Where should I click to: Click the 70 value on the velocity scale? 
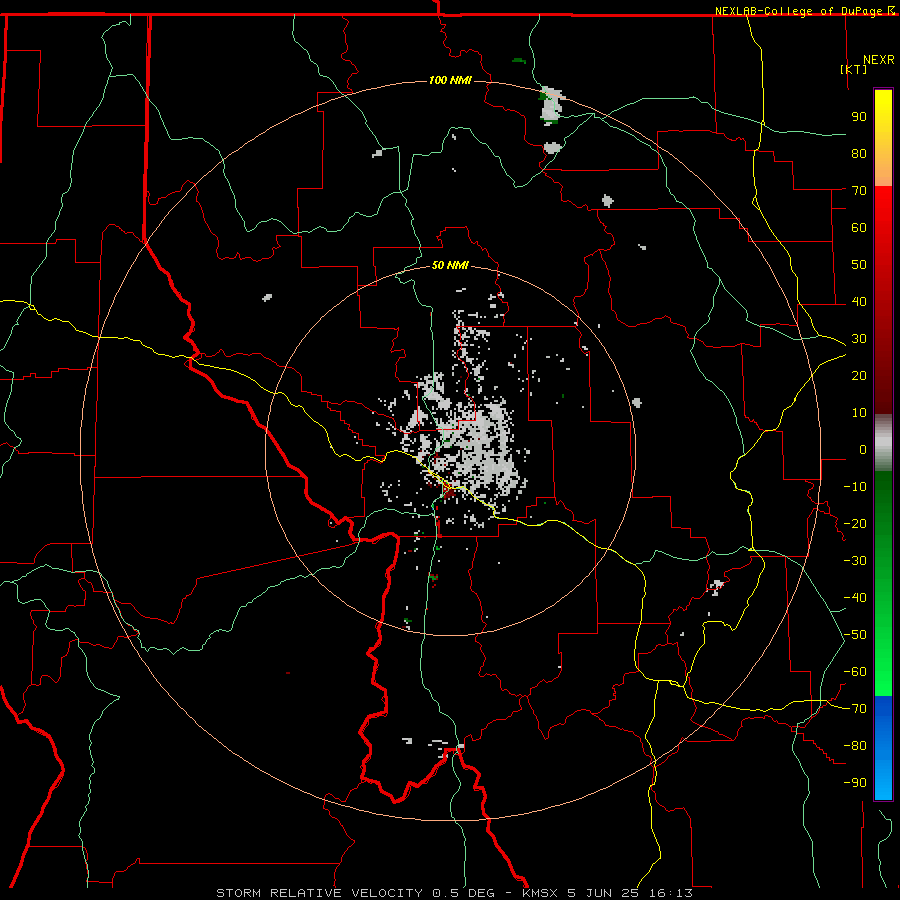[859, 191]
